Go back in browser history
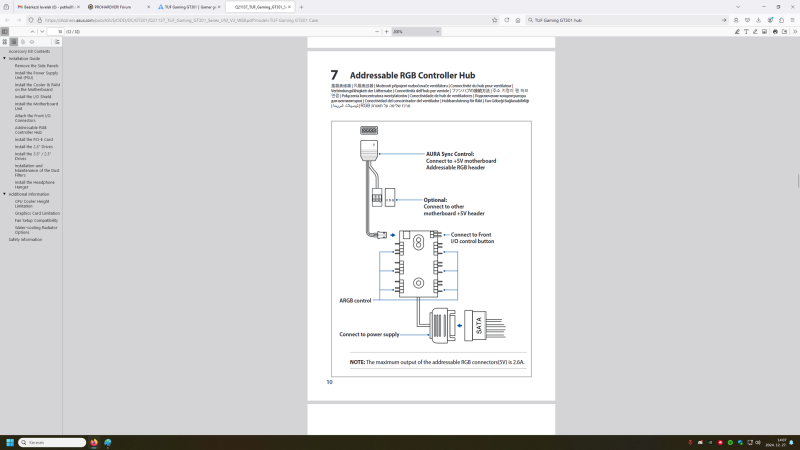Screen dimensions: 800x450 pyautogui.click(x=7, y=20)
